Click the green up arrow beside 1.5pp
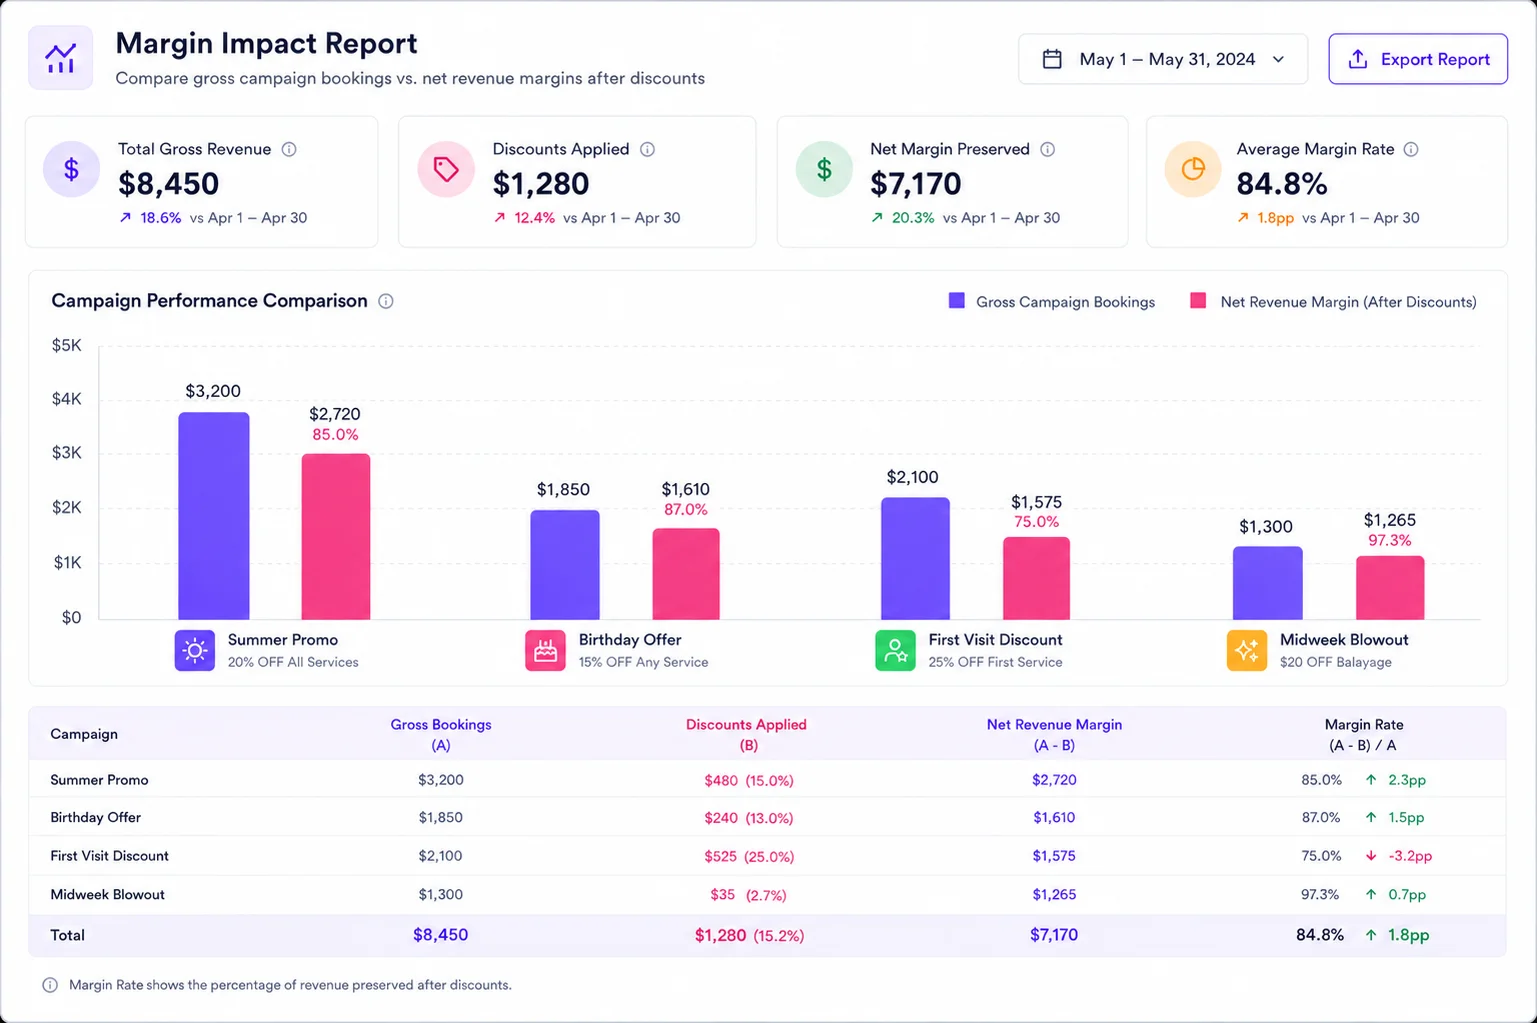 click(x=1371, y=817)
